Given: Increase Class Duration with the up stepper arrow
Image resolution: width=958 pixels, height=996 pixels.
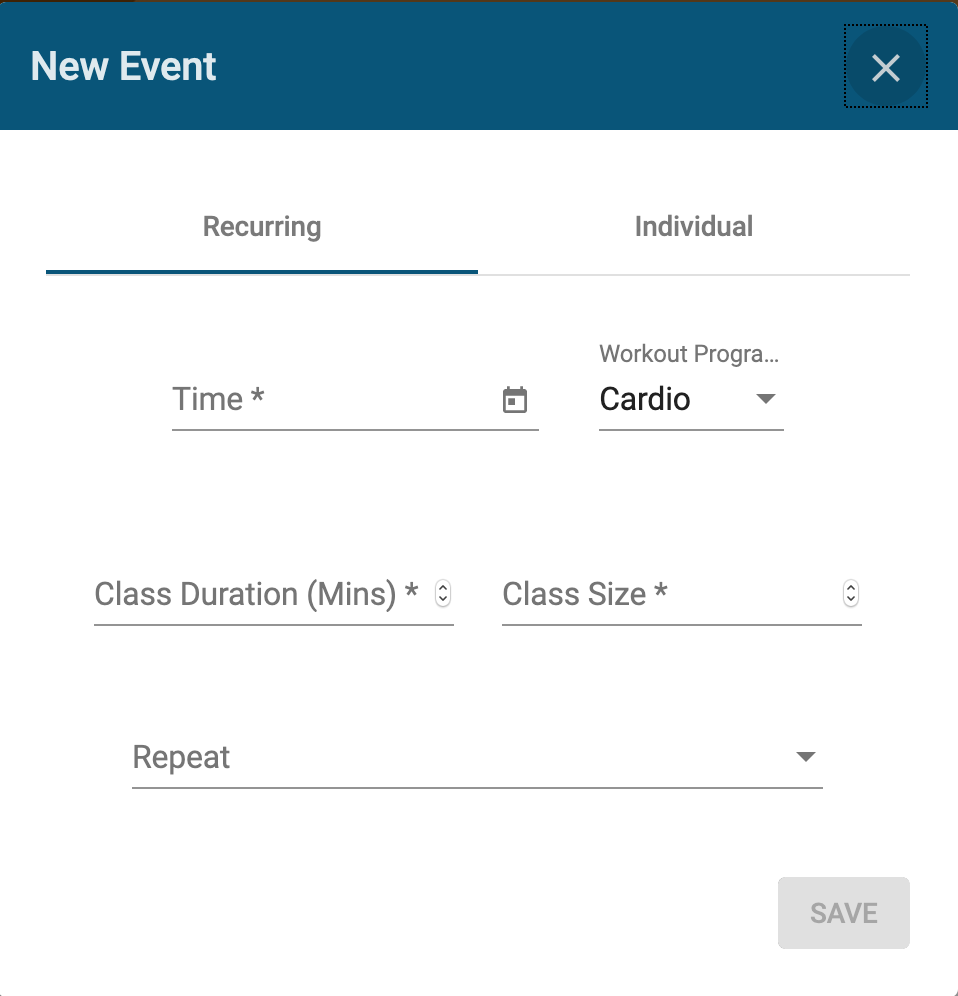Looking at the screenshot, I should tap(443, 588).
